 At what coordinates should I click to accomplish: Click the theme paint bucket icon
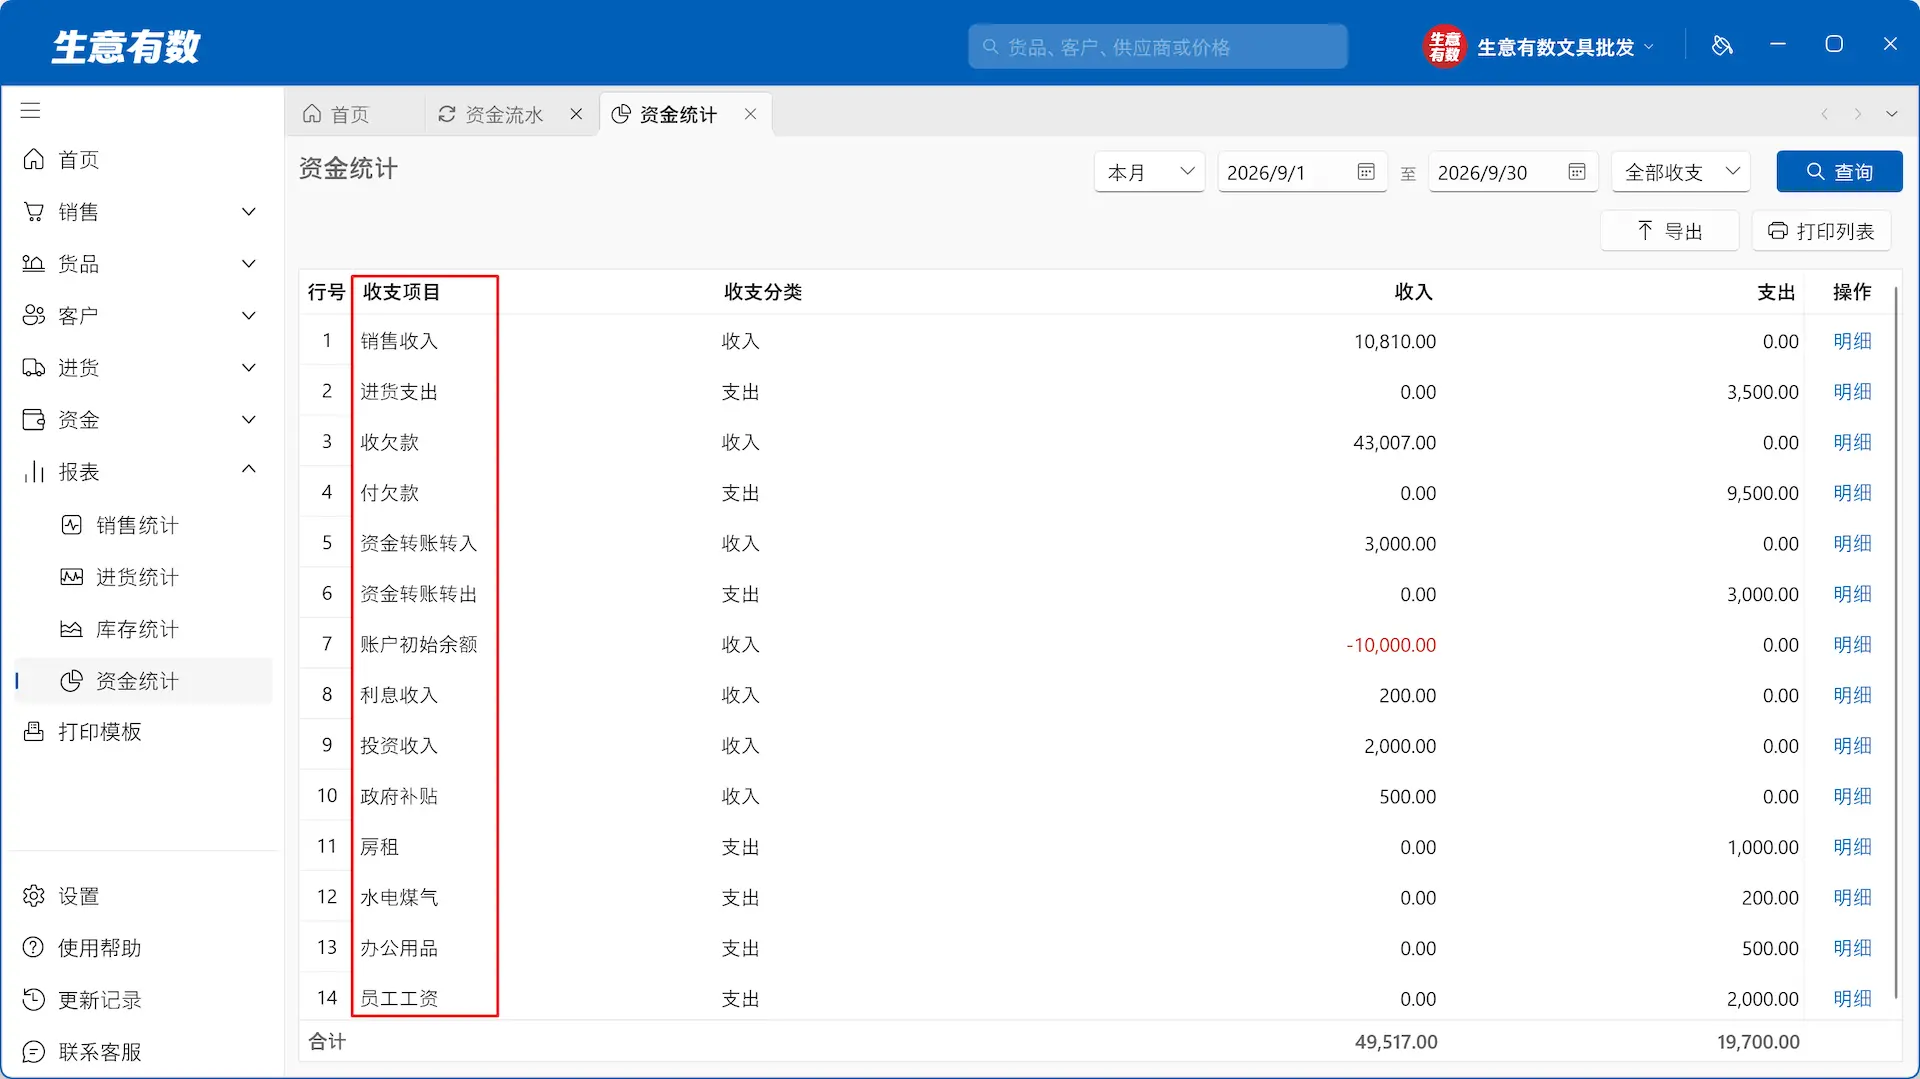point(1722,45)
